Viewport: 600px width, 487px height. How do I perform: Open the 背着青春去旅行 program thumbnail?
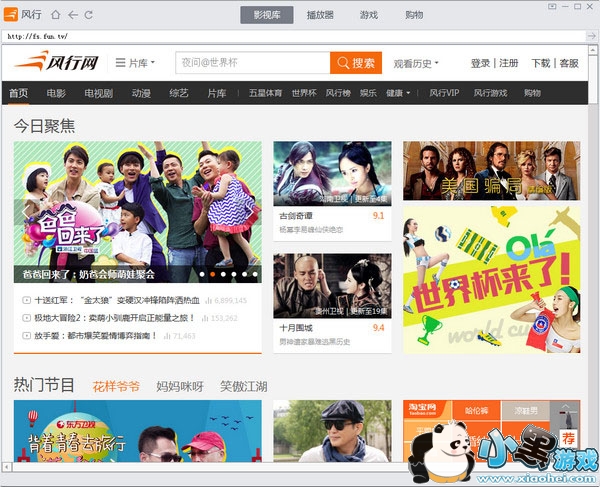(138, 431)
